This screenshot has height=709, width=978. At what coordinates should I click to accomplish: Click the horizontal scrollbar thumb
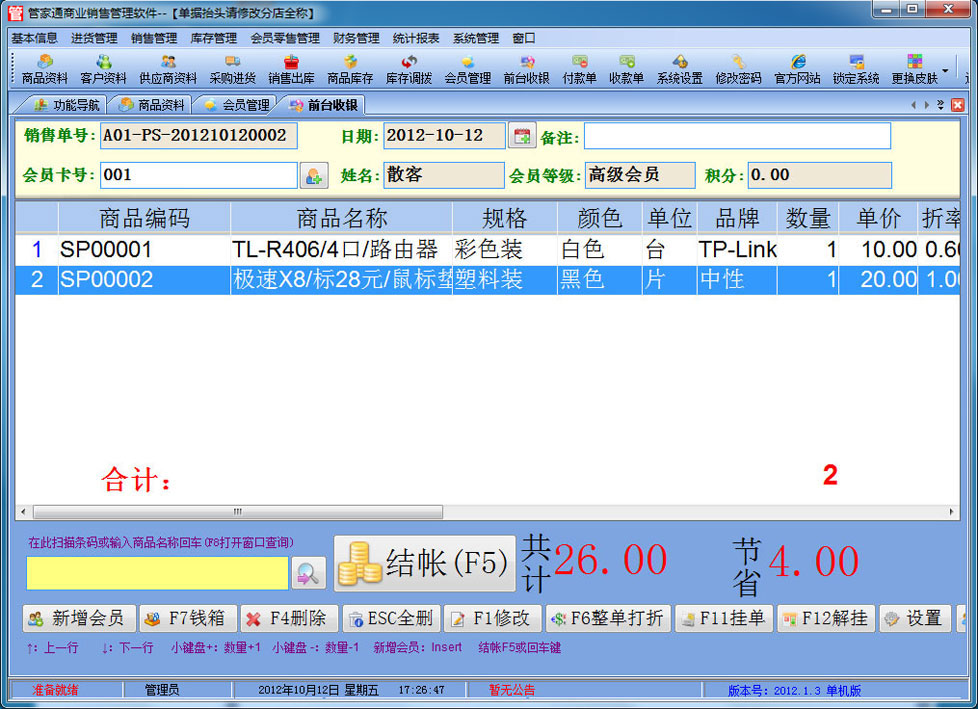pyautogui.click(x=238, y=512)
